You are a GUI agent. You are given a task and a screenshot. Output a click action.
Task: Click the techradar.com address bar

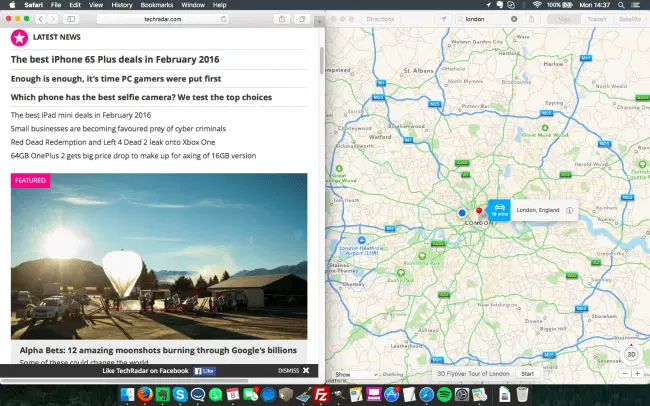(x=162, y=19)
